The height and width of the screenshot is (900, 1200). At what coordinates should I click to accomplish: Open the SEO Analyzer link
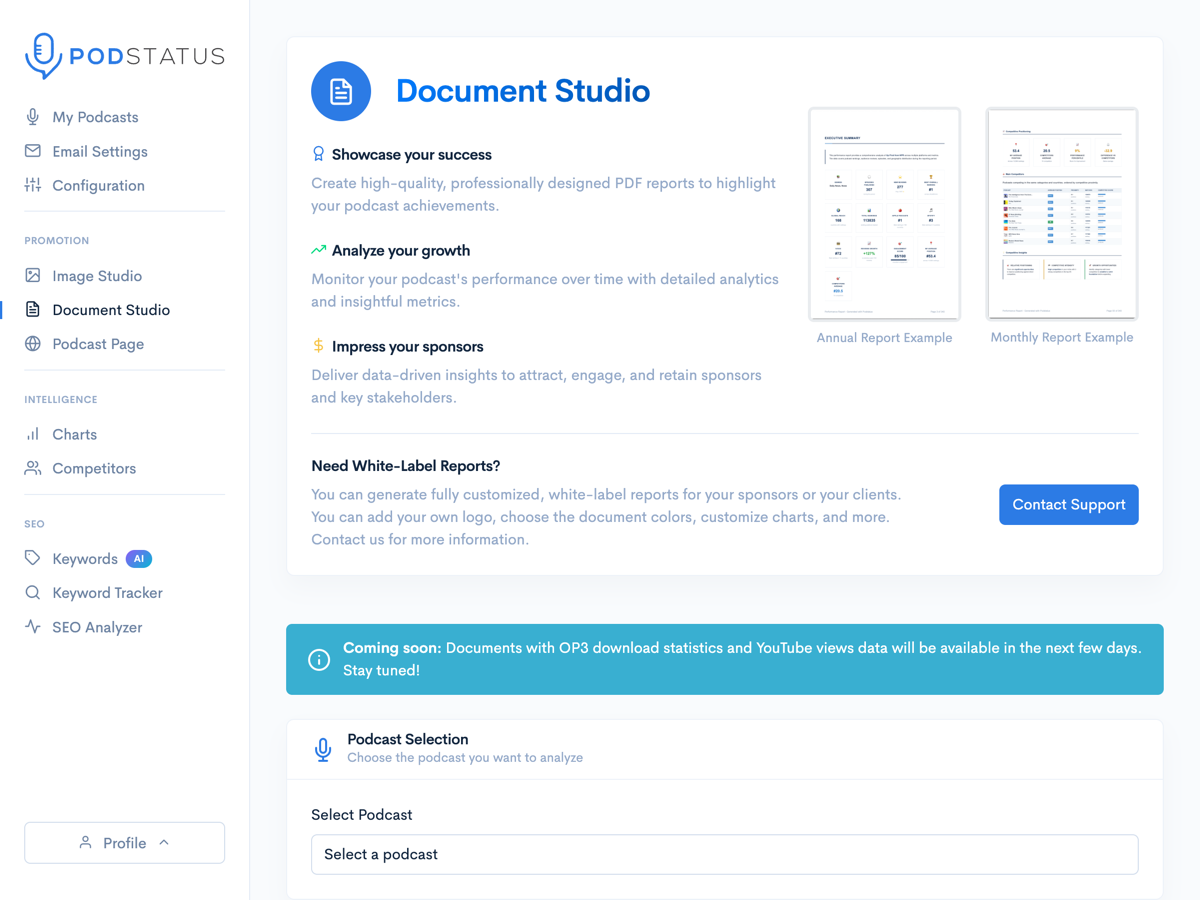pyautogui.click(x=97, y=627)
